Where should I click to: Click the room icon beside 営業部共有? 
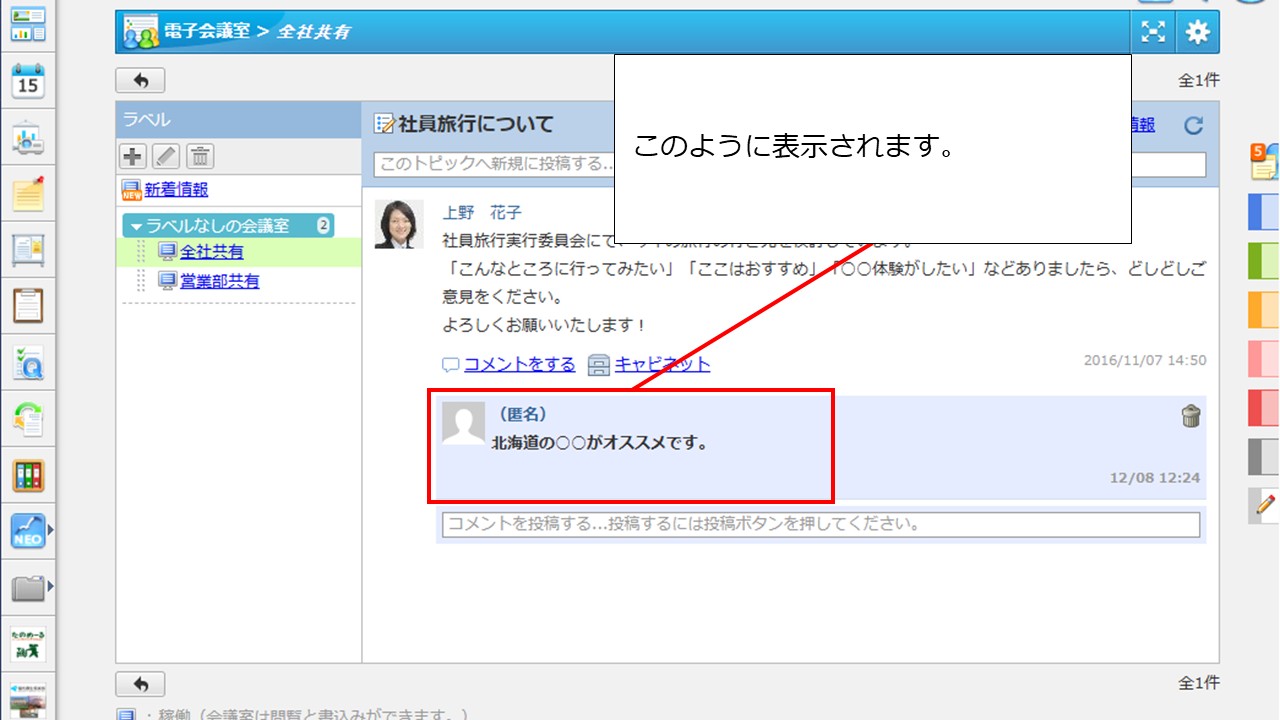[167, 281]
